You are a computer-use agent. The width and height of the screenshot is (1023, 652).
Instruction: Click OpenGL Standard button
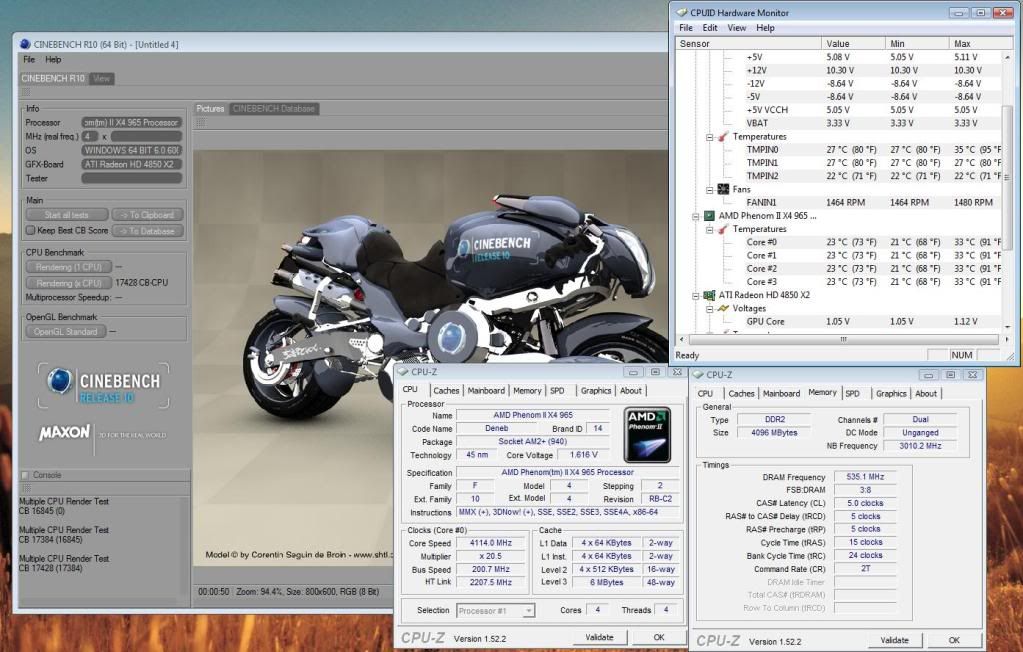point(65,332)
